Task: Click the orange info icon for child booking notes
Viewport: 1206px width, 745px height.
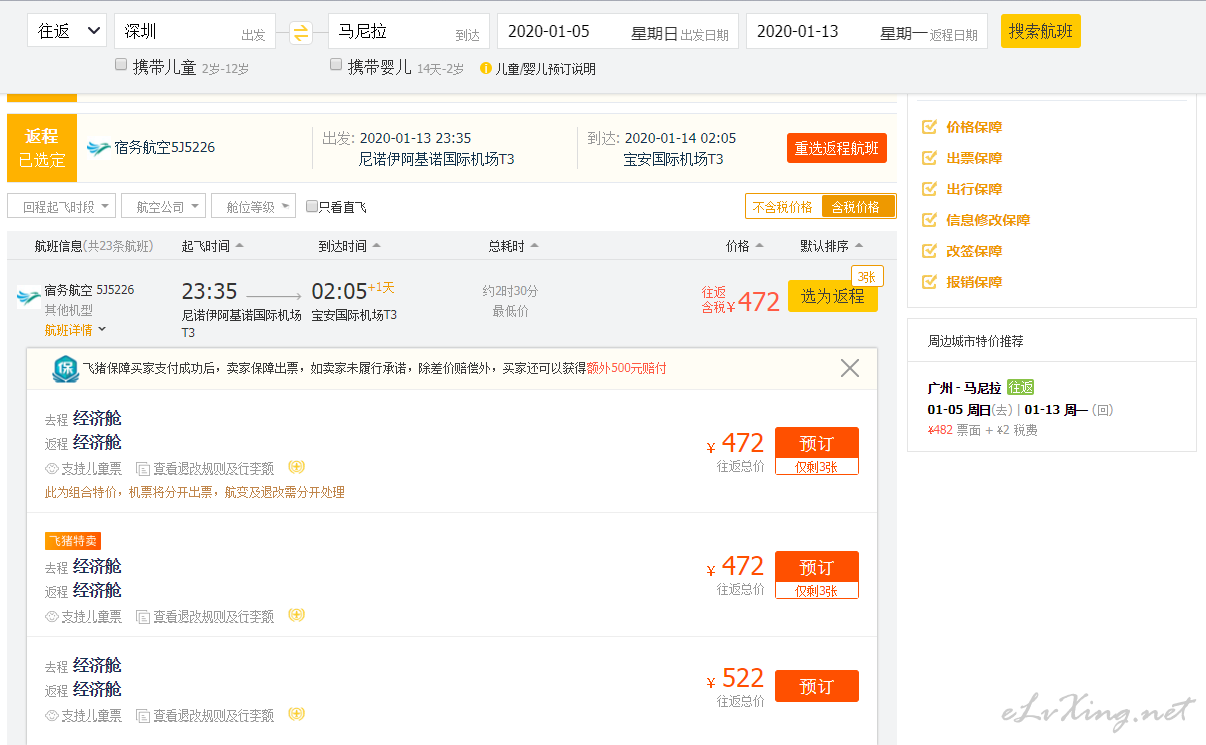Action: 486,69
